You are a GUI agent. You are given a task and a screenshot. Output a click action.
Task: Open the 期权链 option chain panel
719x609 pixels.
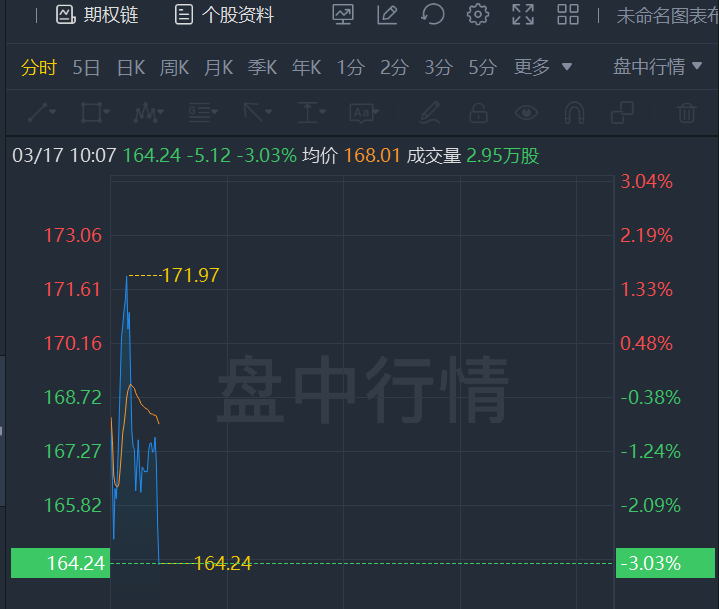tap(96, 14)
